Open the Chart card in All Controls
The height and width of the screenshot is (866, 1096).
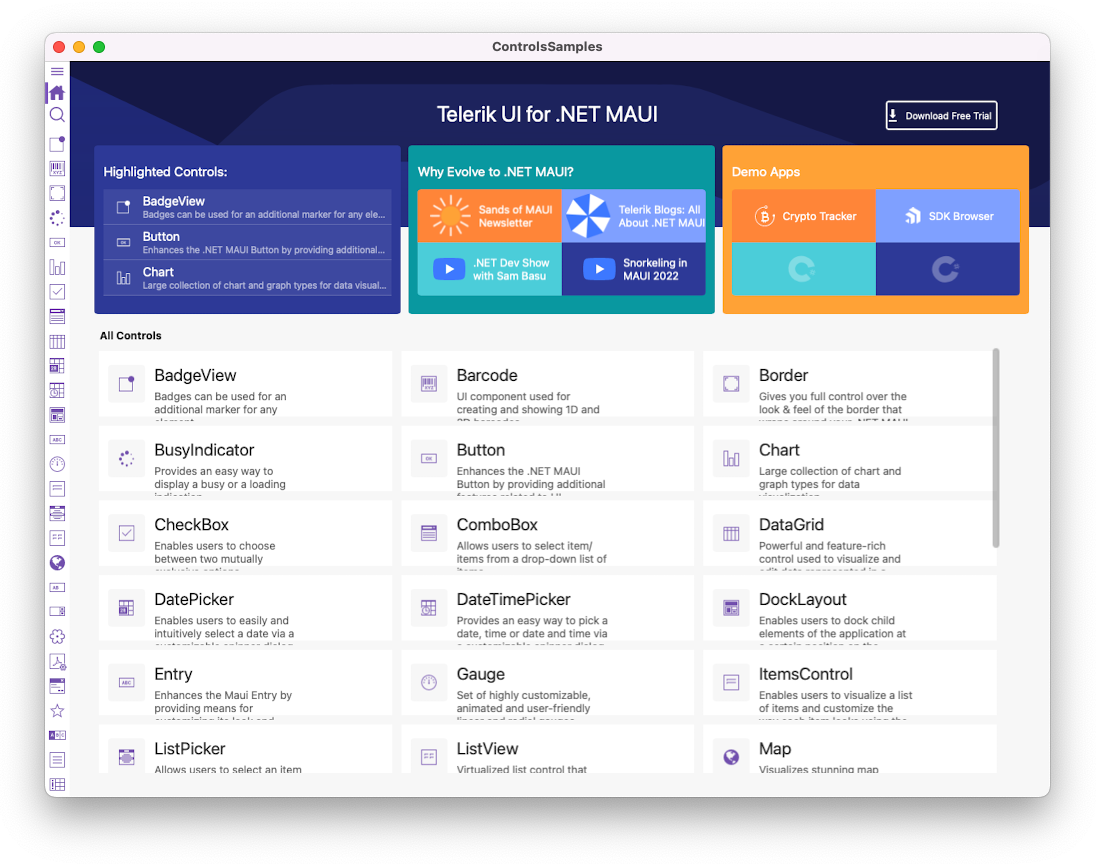[x=848, y=461]
